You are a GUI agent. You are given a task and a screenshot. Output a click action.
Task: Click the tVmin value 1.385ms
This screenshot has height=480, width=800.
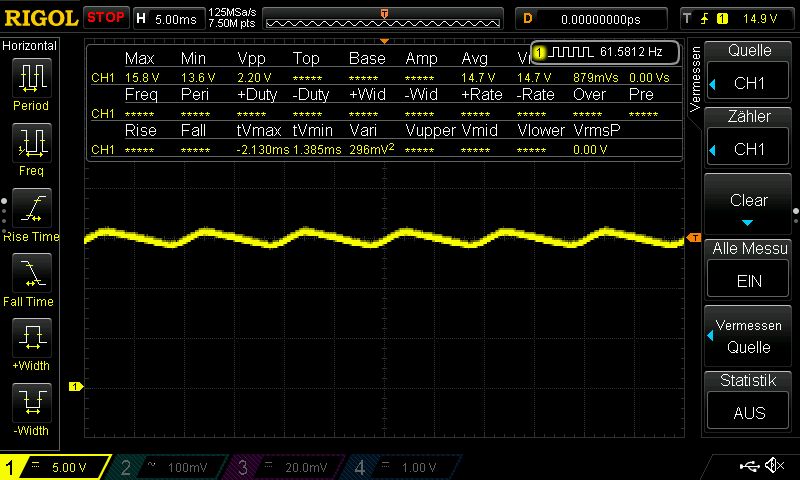point(317,149)
